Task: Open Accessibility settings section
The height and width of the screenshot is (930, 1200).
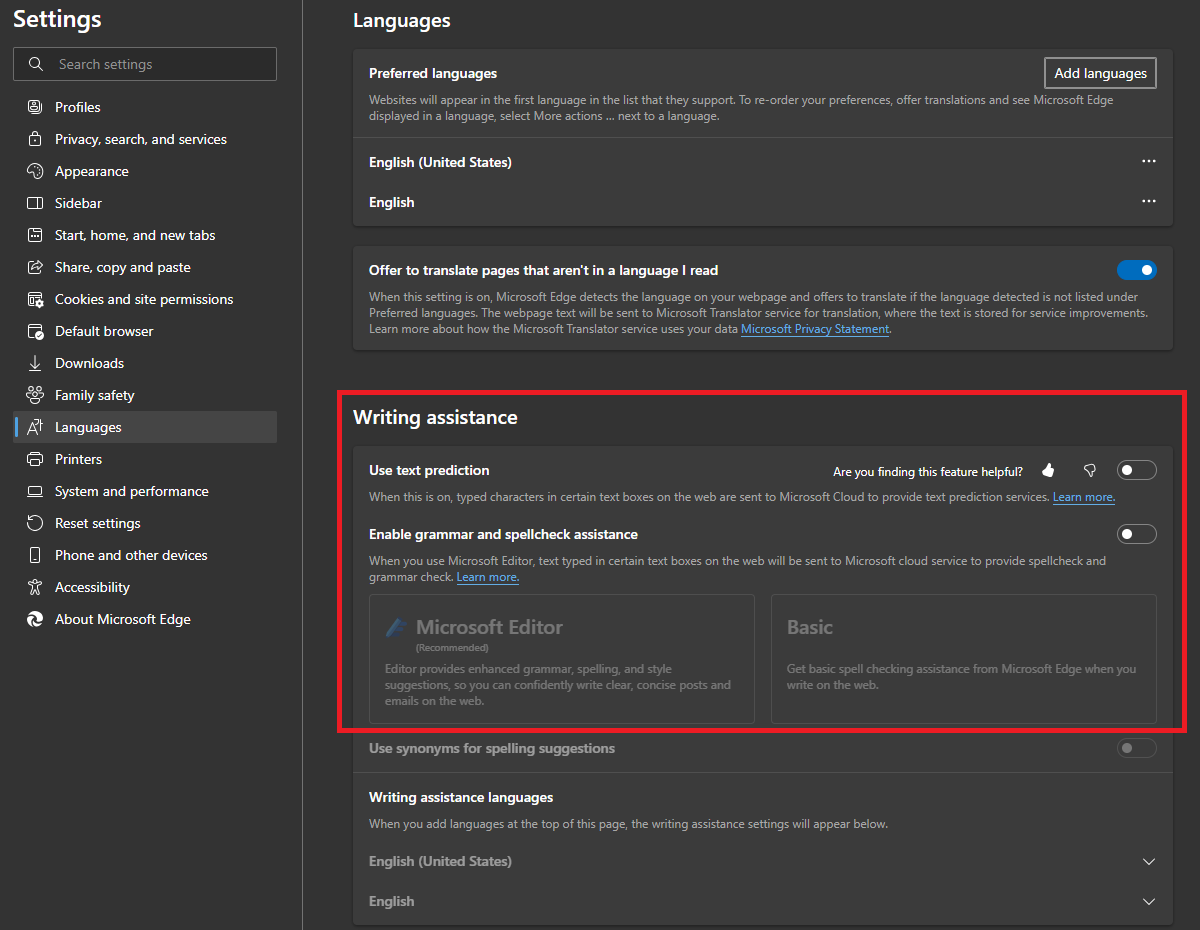Action: [x=145, y=587]
